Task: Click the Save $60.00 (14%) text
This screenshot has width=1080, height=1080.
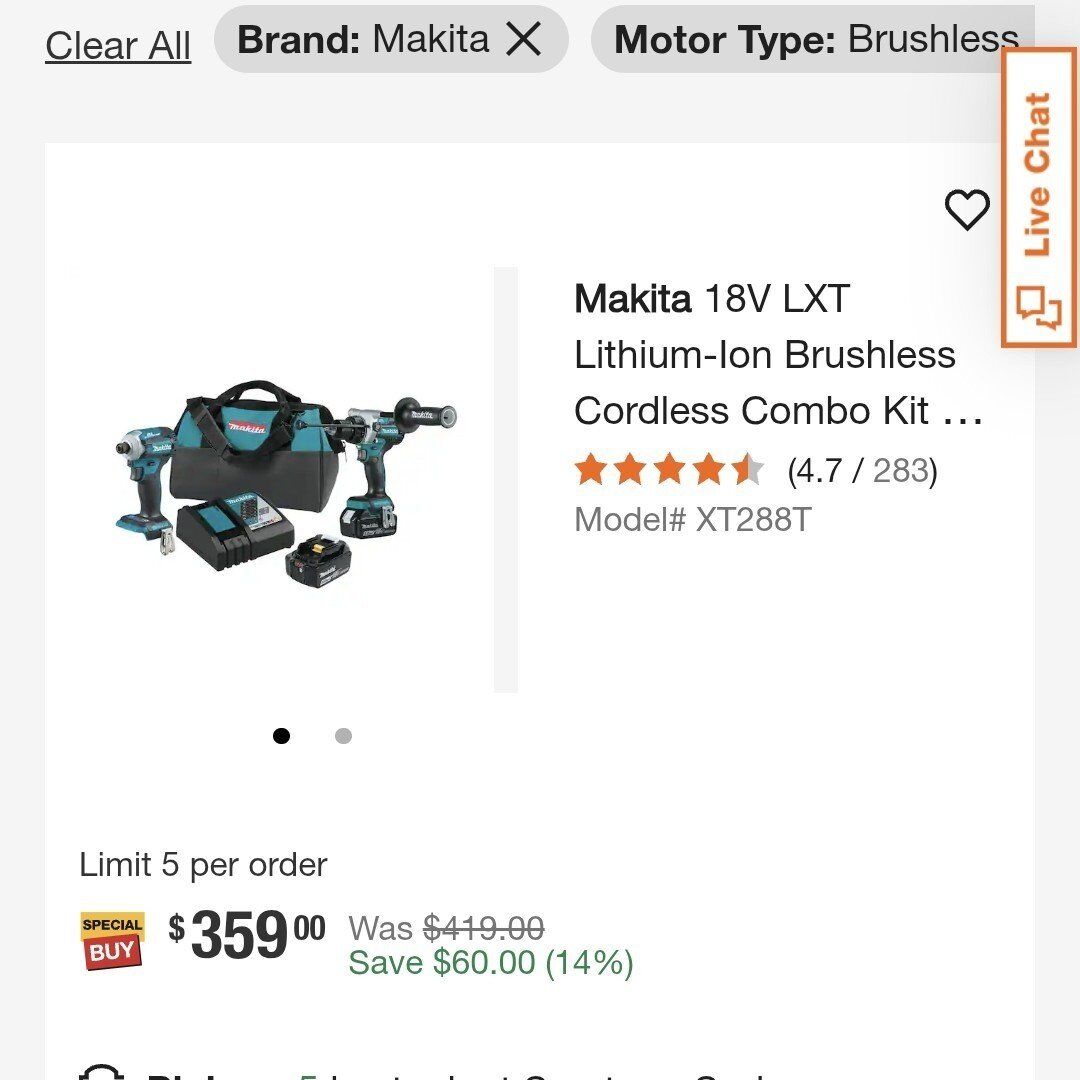Action: 490,963
